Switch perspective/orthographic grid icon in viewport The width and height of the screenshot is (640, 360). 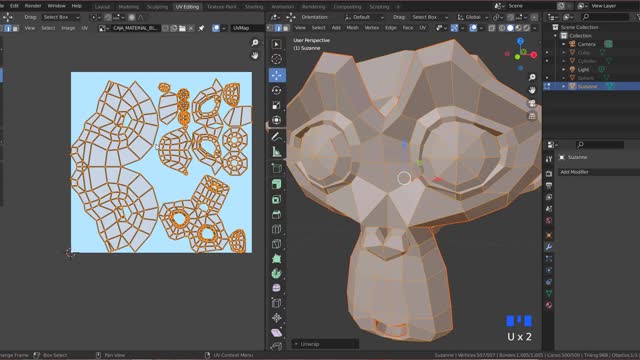[532, 116]
